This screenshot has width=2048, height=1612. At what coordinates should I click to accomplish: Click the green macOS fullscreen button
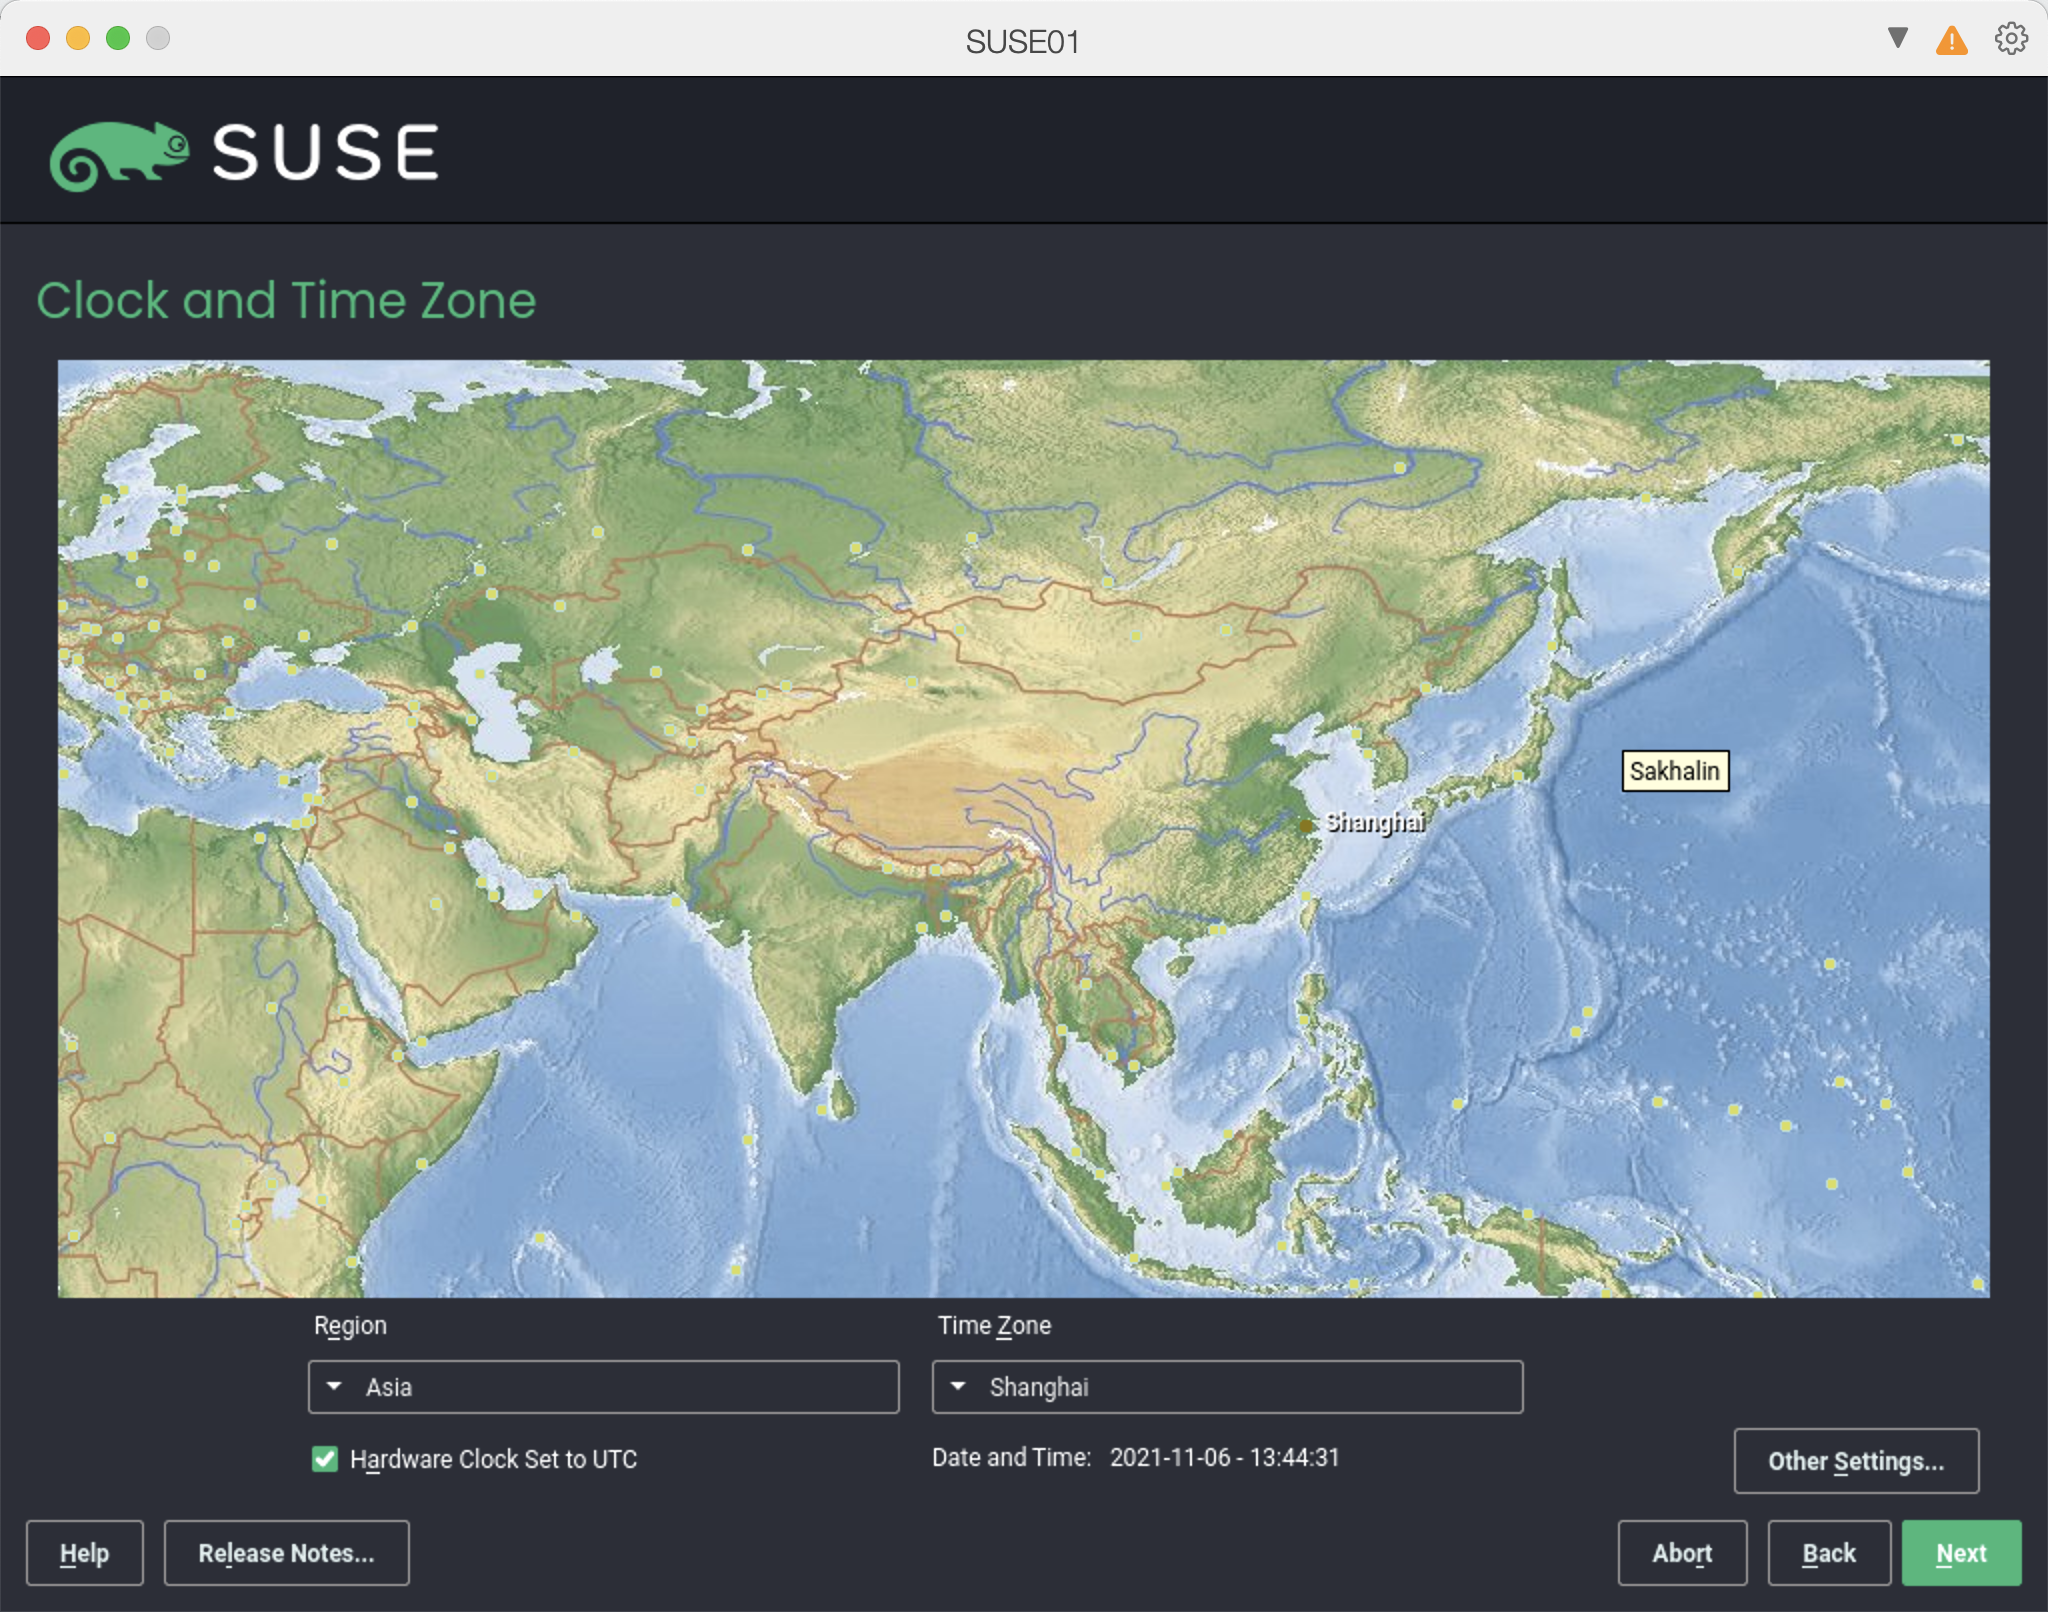click(118, 38)
